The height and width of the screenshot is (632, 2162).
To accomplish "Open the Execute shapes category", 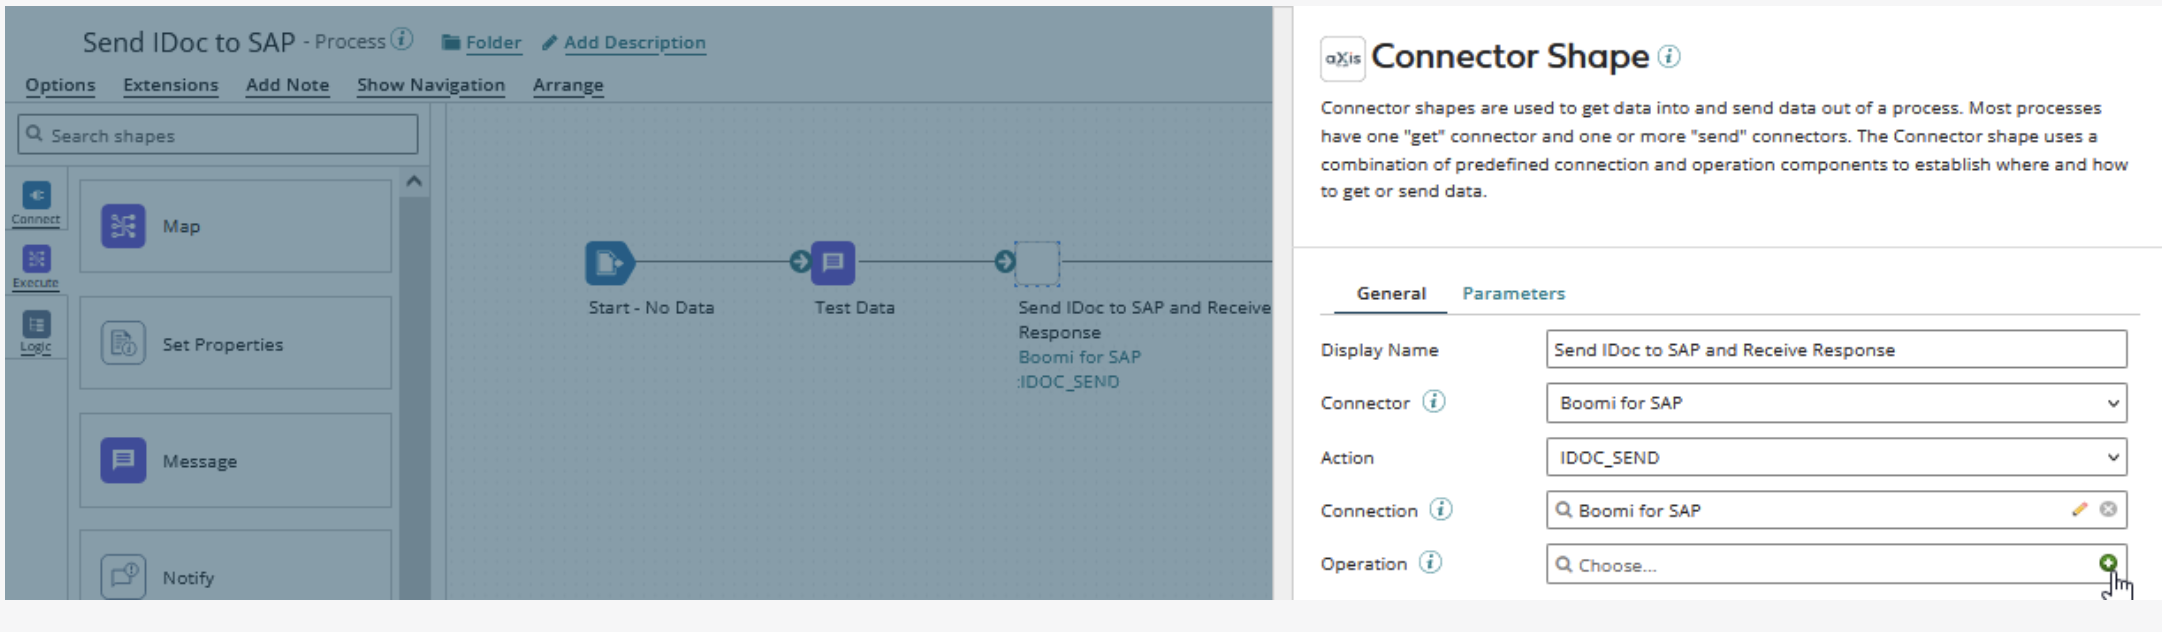I will [x=36, y=267].
